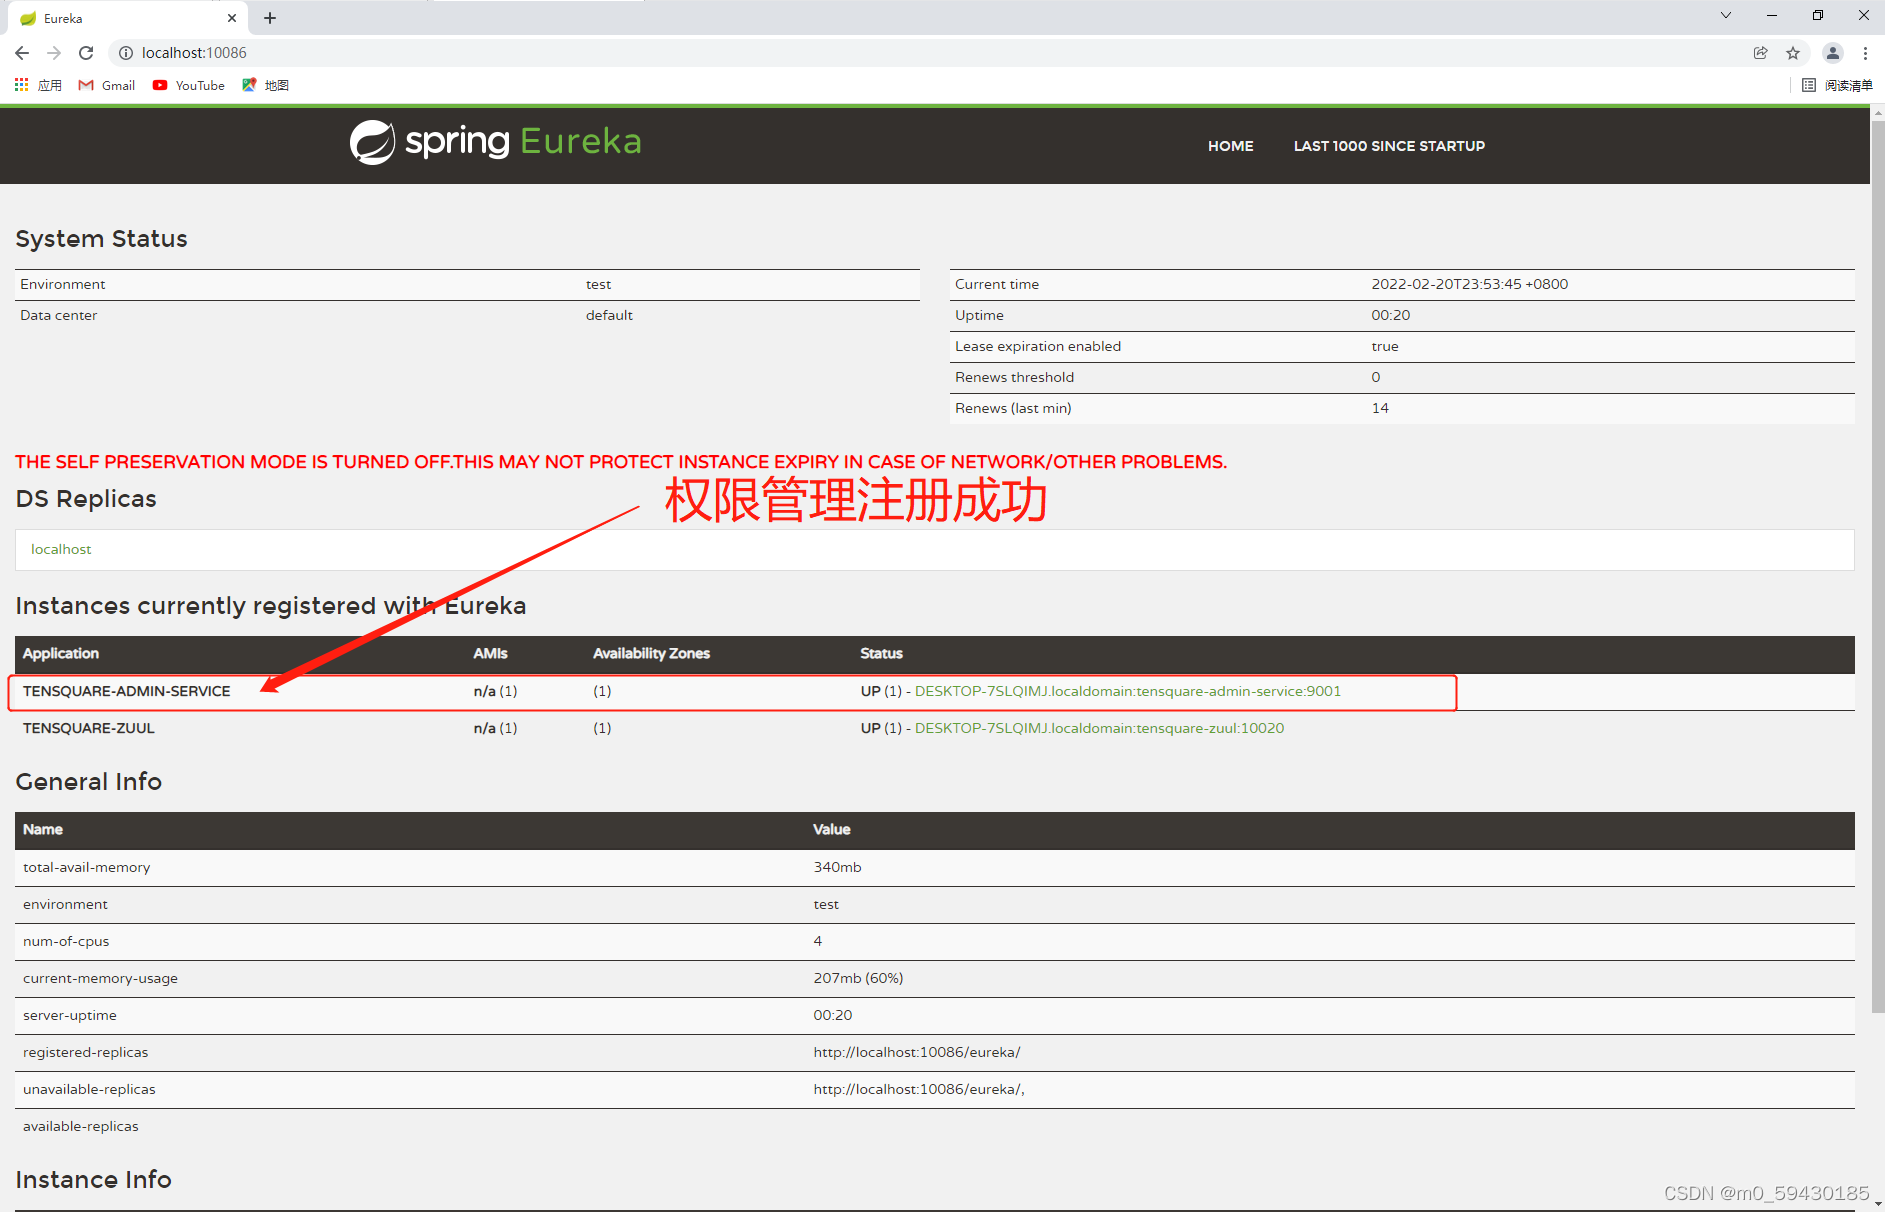The height and width of the screenshot is (1212, 1885).
Task: Select TENSQUARE-ZUUL application name
Action: click(x=89, y=728)
